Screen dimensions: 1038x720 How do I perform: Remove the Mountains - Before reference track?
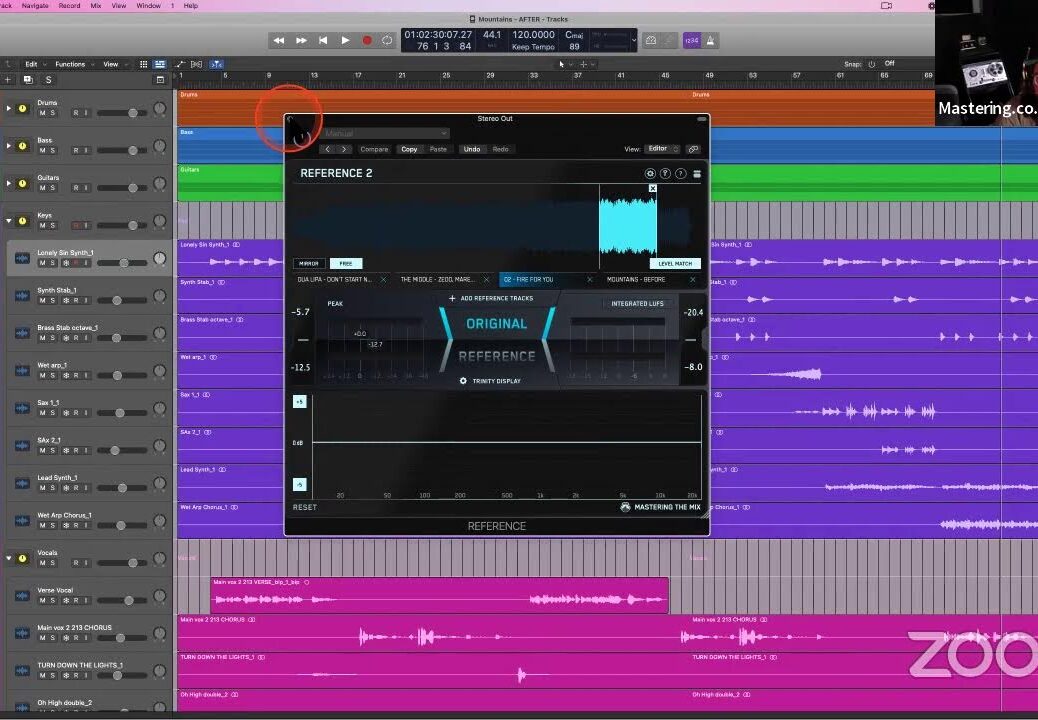point(692,280)
